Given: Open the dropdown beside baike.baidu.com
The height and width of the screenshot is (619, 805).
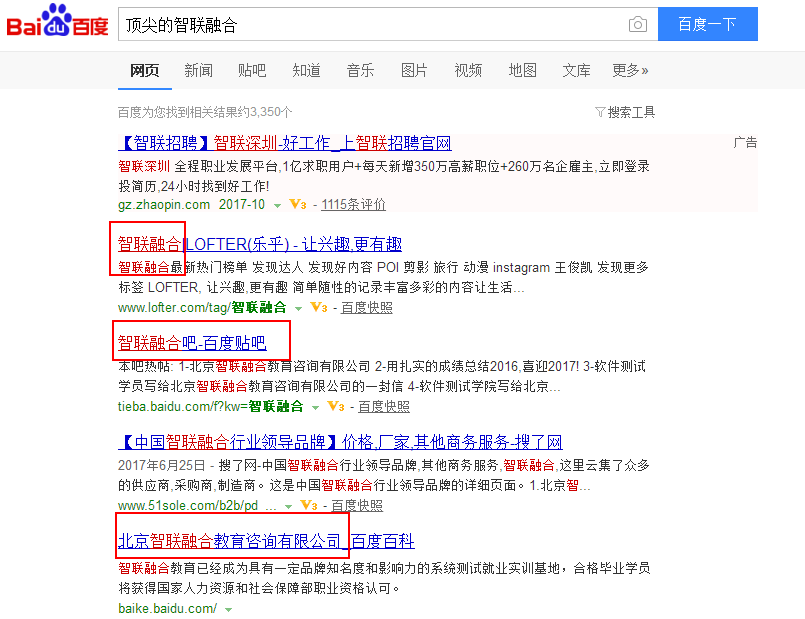Looking at the screenshot, I should [x=228, y=609].
